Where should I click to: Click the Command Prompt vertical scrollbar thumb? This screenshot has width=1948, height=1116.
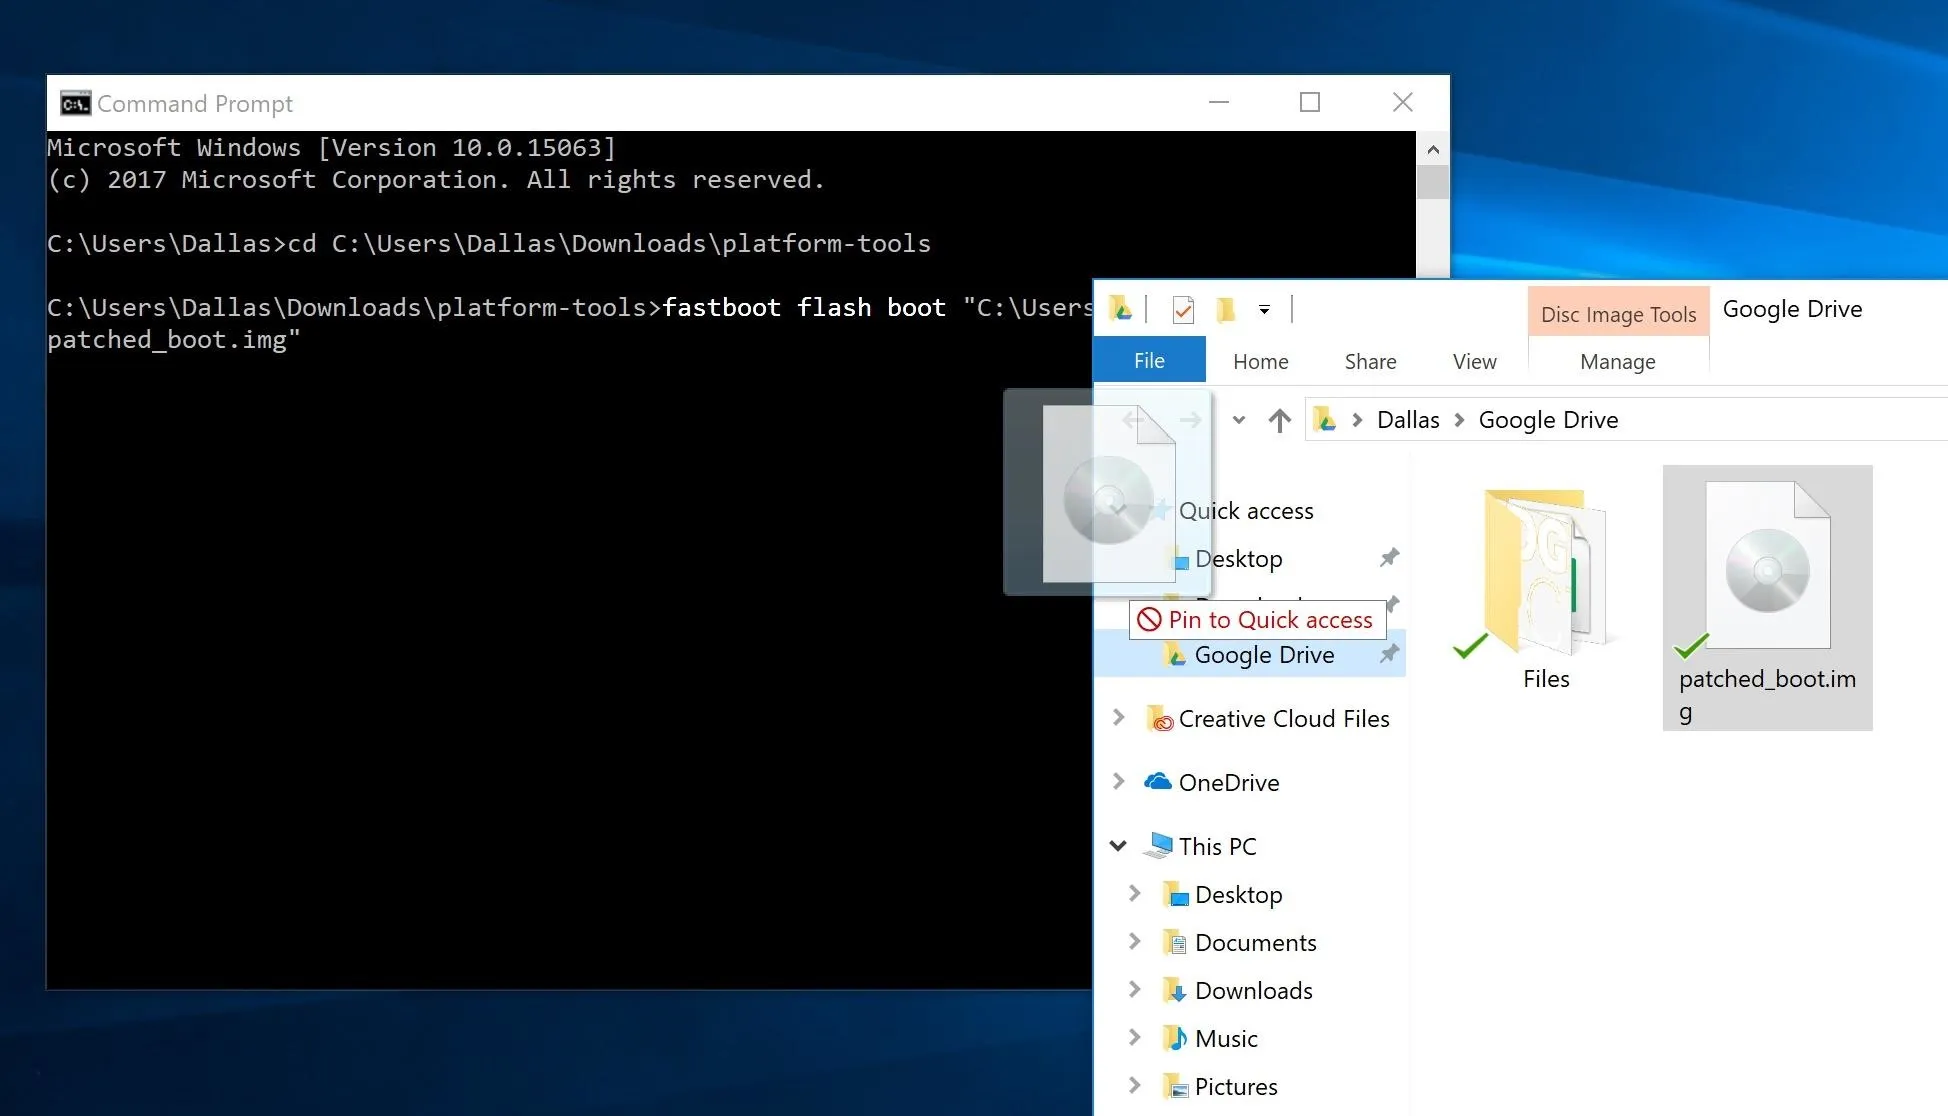point(1432,182)
